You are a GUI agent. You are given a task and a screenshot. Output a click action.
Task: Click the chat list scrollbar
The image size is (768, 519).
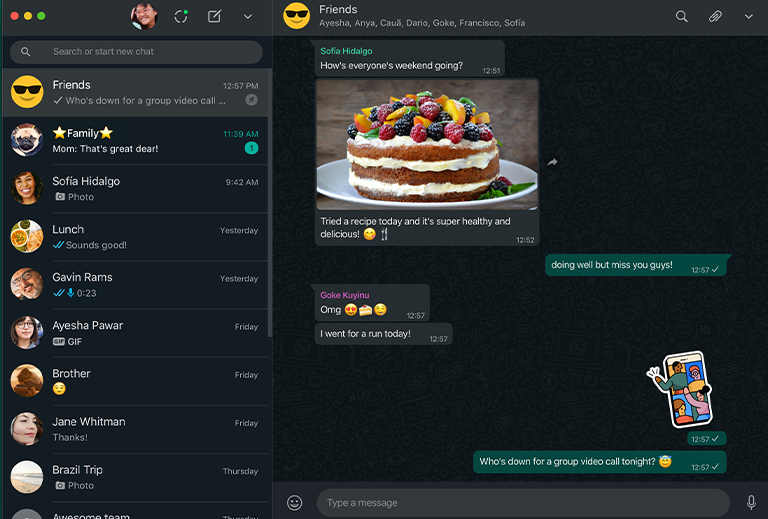point(270,203)
